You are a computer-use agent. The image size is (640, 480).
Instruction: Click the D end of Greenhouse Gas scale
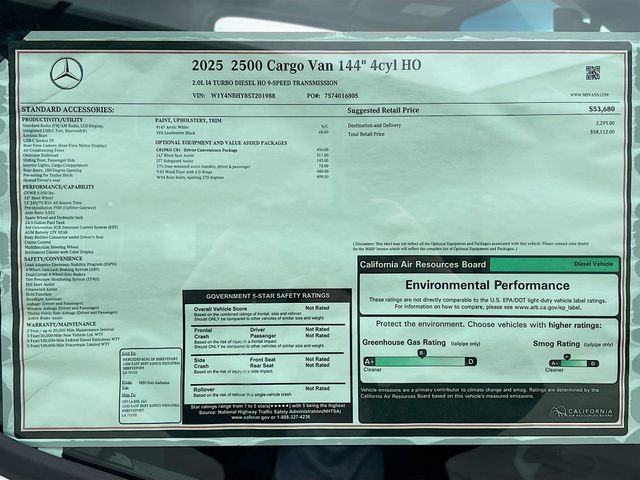point(471,361)
